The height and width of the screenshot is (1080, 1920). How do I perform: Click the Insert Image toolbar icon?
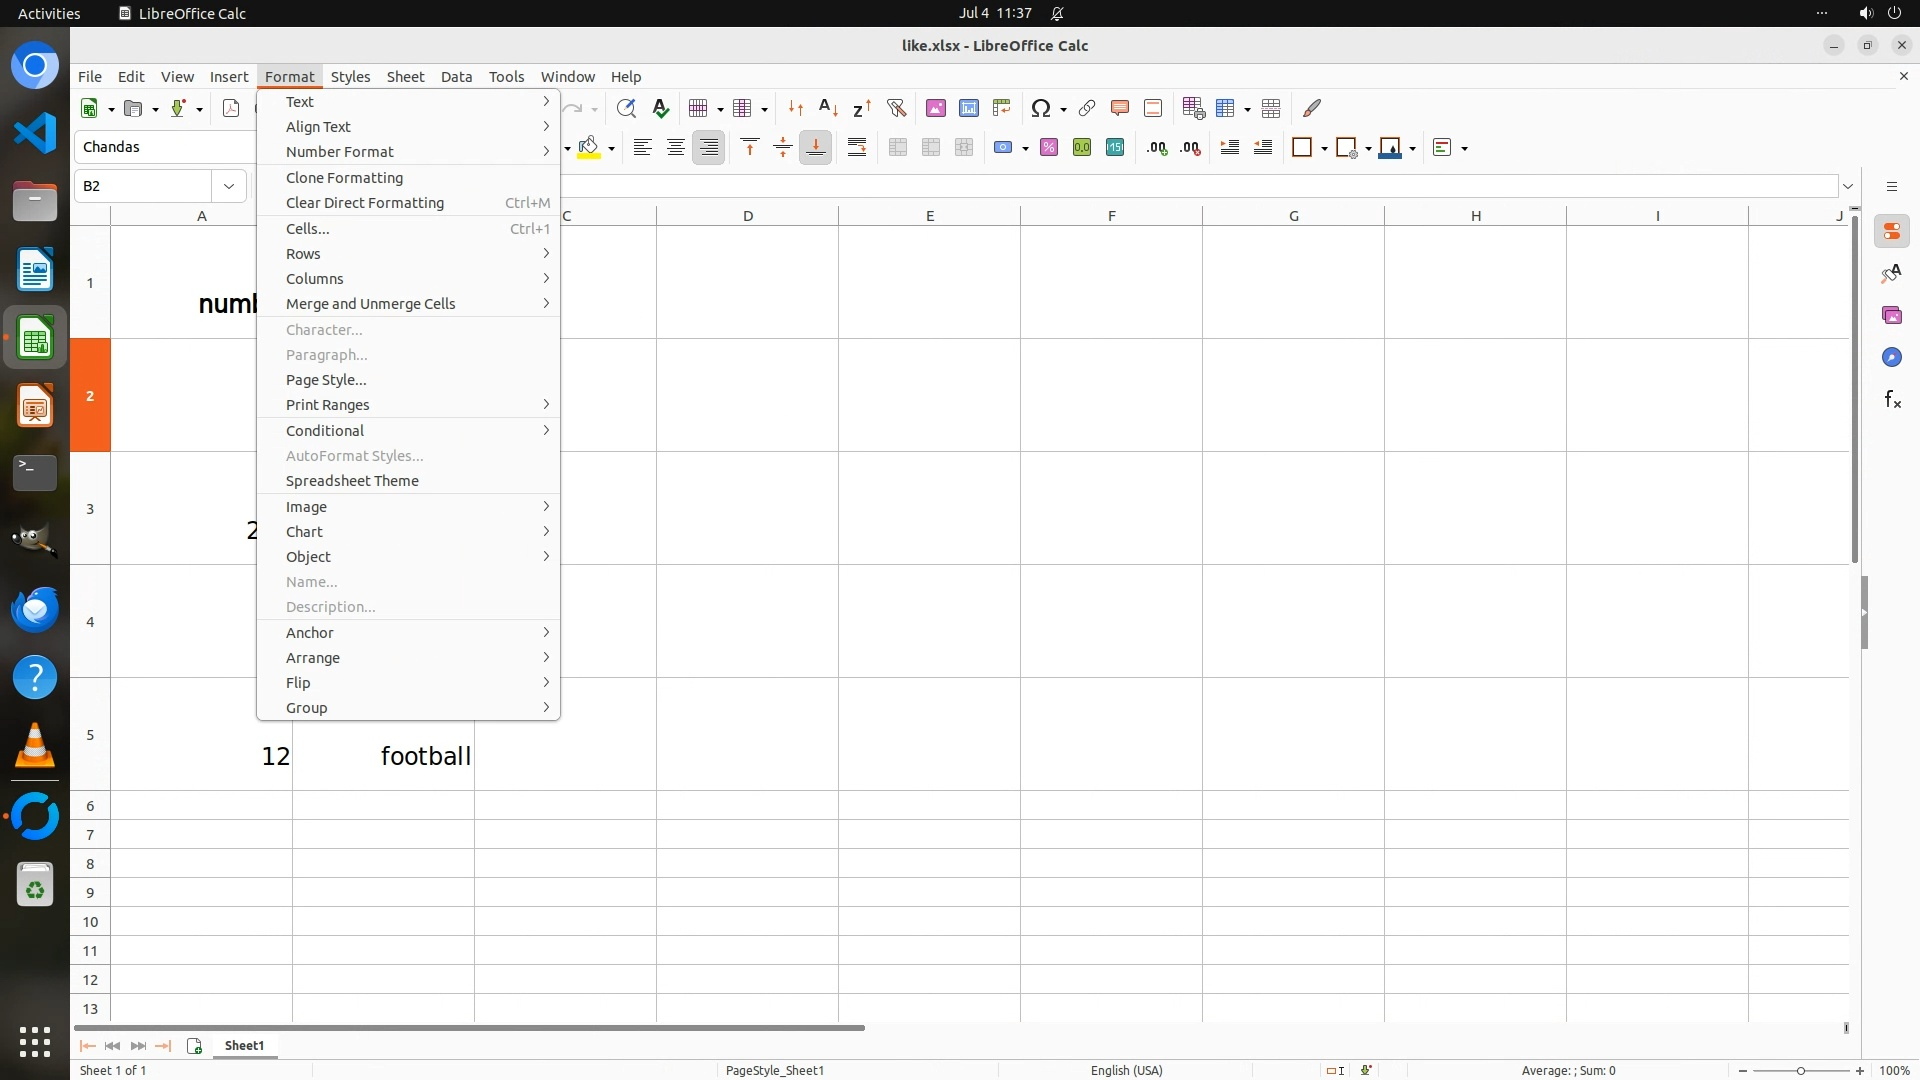(x=935, y=108)
